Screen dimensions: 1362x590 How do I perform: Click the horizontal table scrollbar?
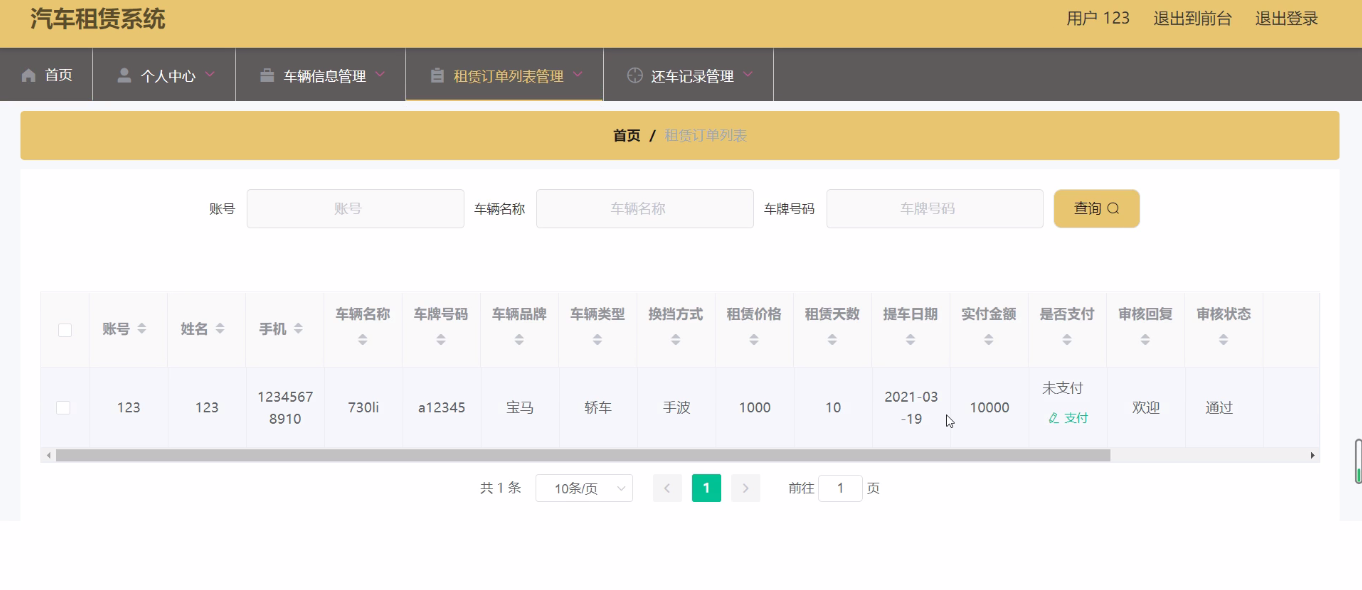click(x=582, y=455)
